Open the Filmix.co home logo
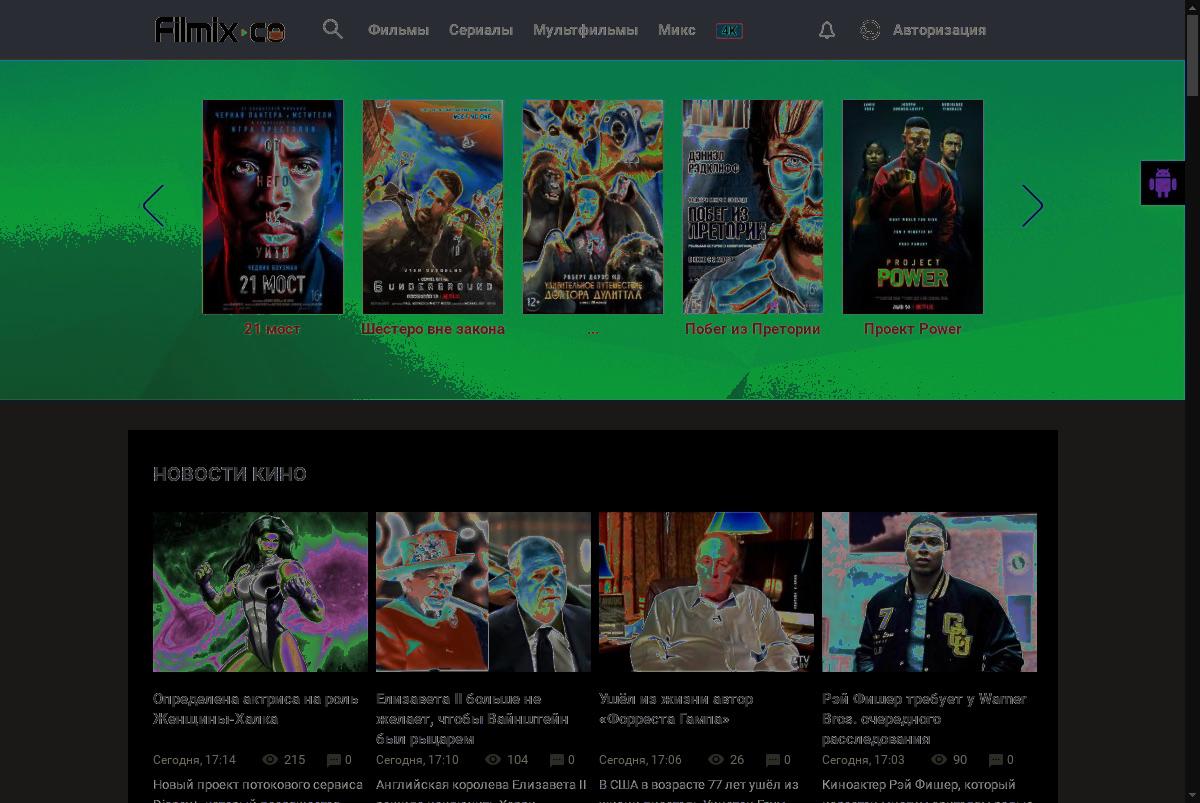The height and width of the screenshot is (803, 1200). [220, 30]
